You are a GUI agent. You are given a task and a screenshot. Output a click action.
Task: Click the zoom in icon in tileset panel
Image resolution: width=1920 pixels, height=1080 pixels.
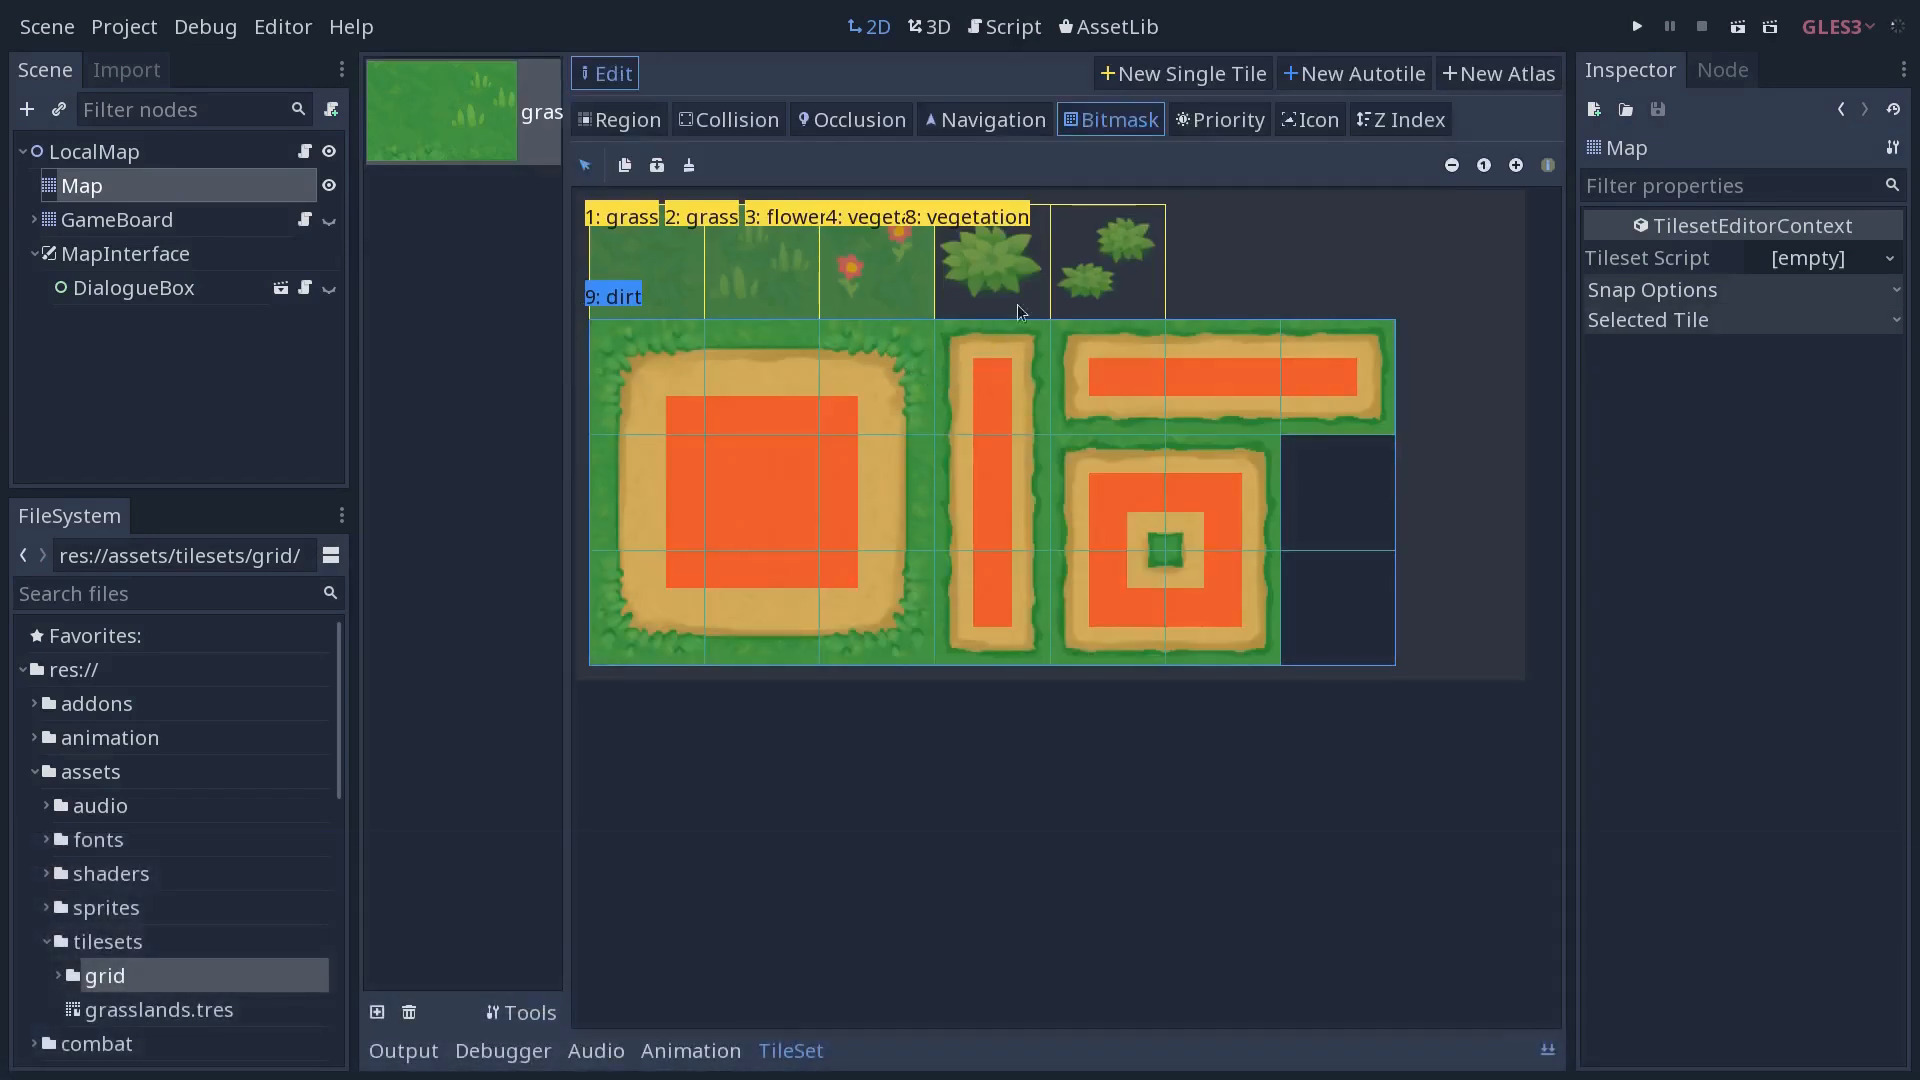click(1516, 165)
